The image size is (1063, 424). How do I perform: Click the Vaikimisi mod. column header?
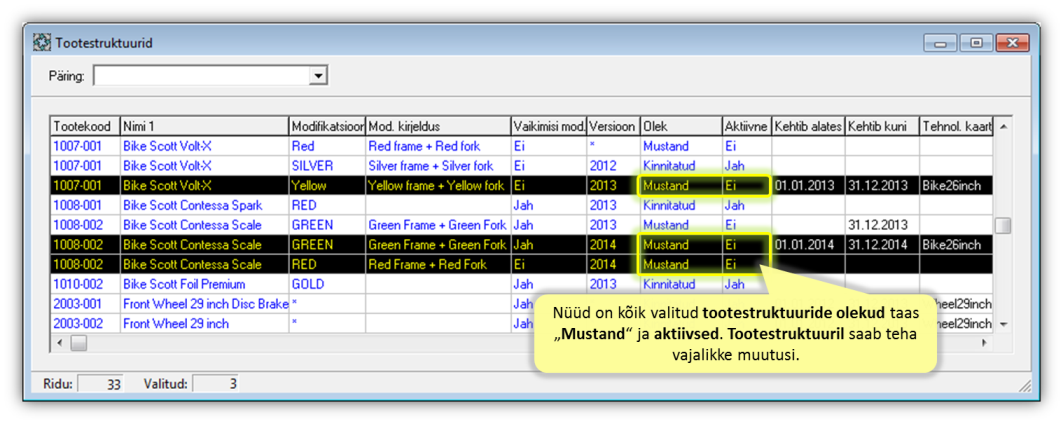click(548, 127)
